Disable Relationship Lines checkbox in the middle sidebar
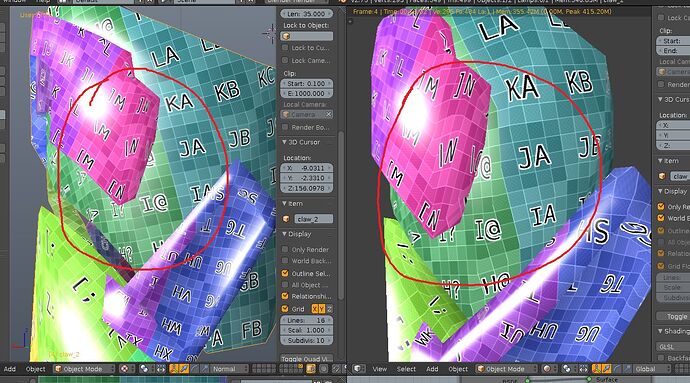 [285, 296]
